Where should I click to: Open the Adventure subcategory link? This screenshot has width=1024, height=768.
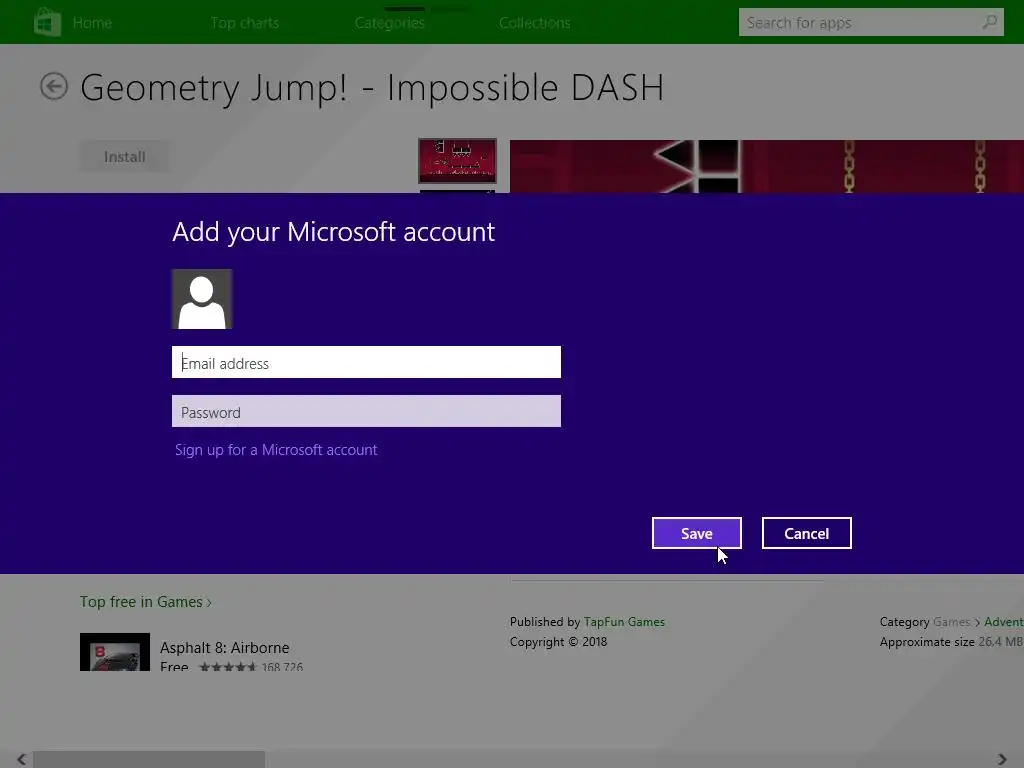(1004, 622)
